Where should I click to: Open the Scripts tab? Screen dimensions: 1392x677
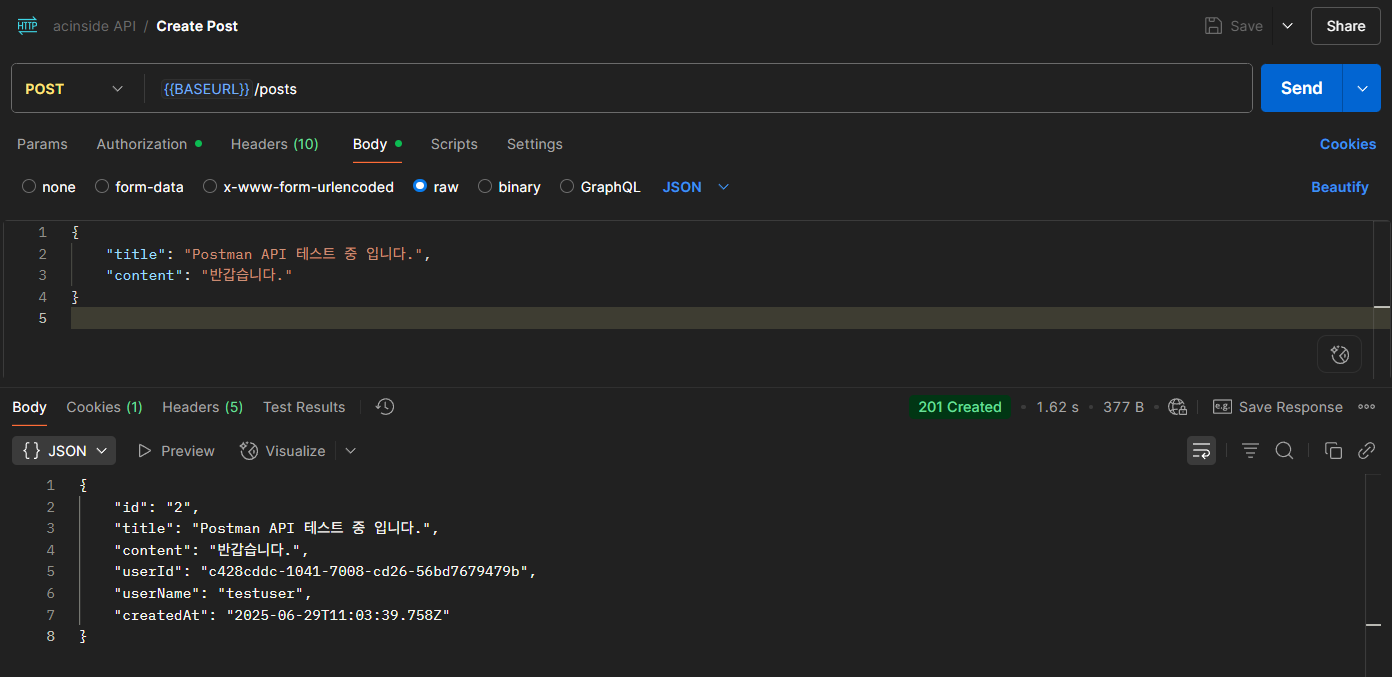pyautogui.click(x=454, y=144)
